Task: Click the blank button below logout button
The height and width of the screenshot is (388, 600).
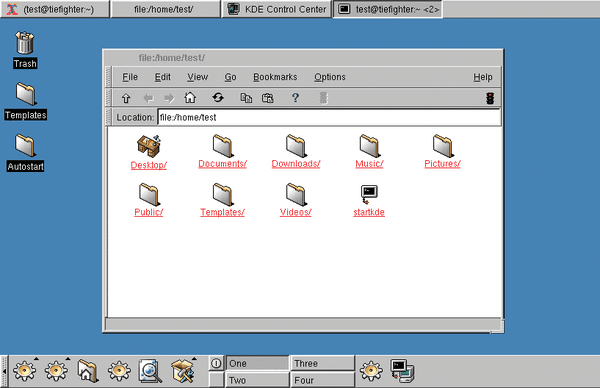Action: click(x=216, y=380)
